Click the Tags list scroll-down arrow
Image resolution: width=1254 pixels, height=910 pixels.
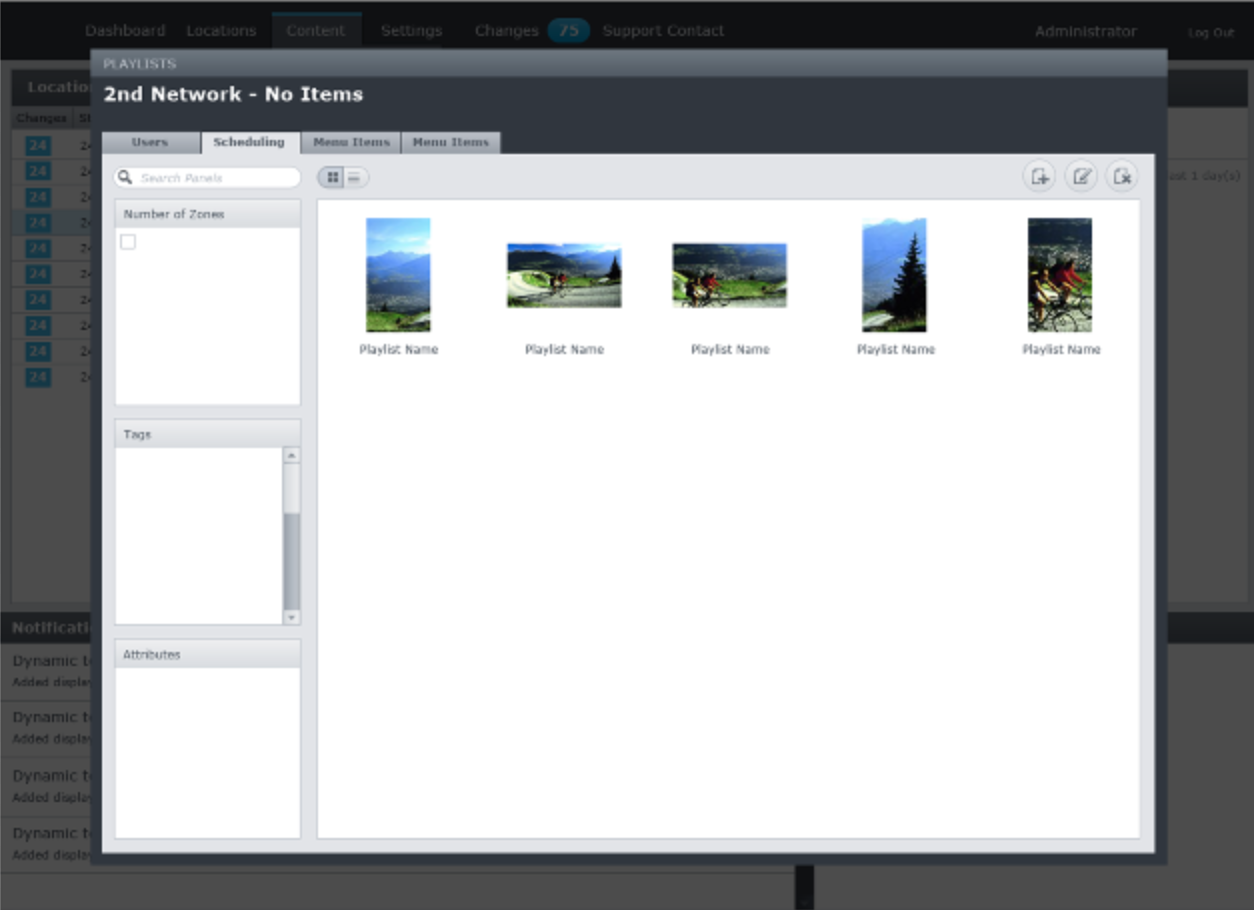(x=291, y=617)
